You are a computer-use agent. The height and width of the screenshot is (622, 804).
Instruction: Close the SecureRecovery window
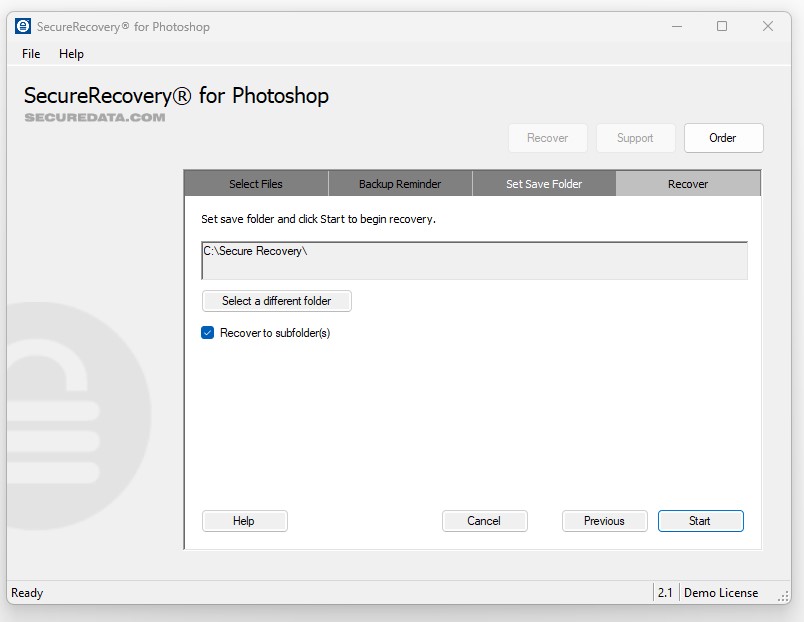point(768,27)
